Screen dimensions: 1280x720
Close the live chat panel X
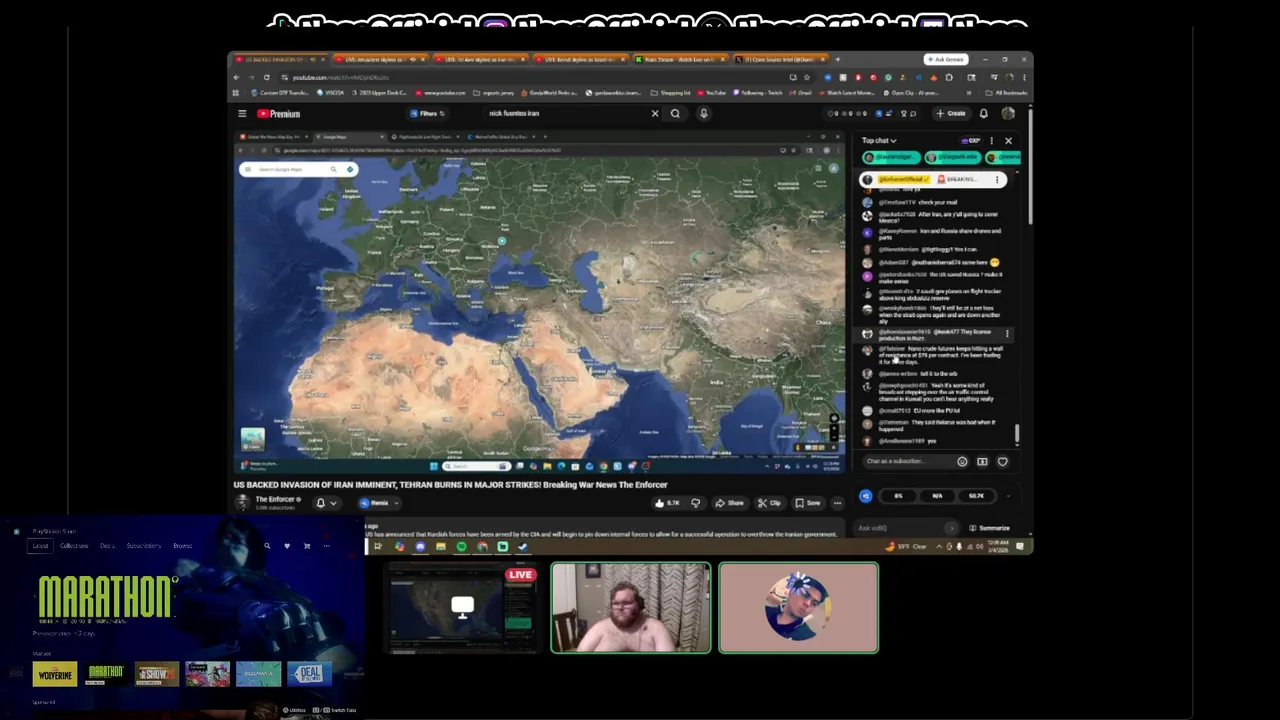(1008, 141)
